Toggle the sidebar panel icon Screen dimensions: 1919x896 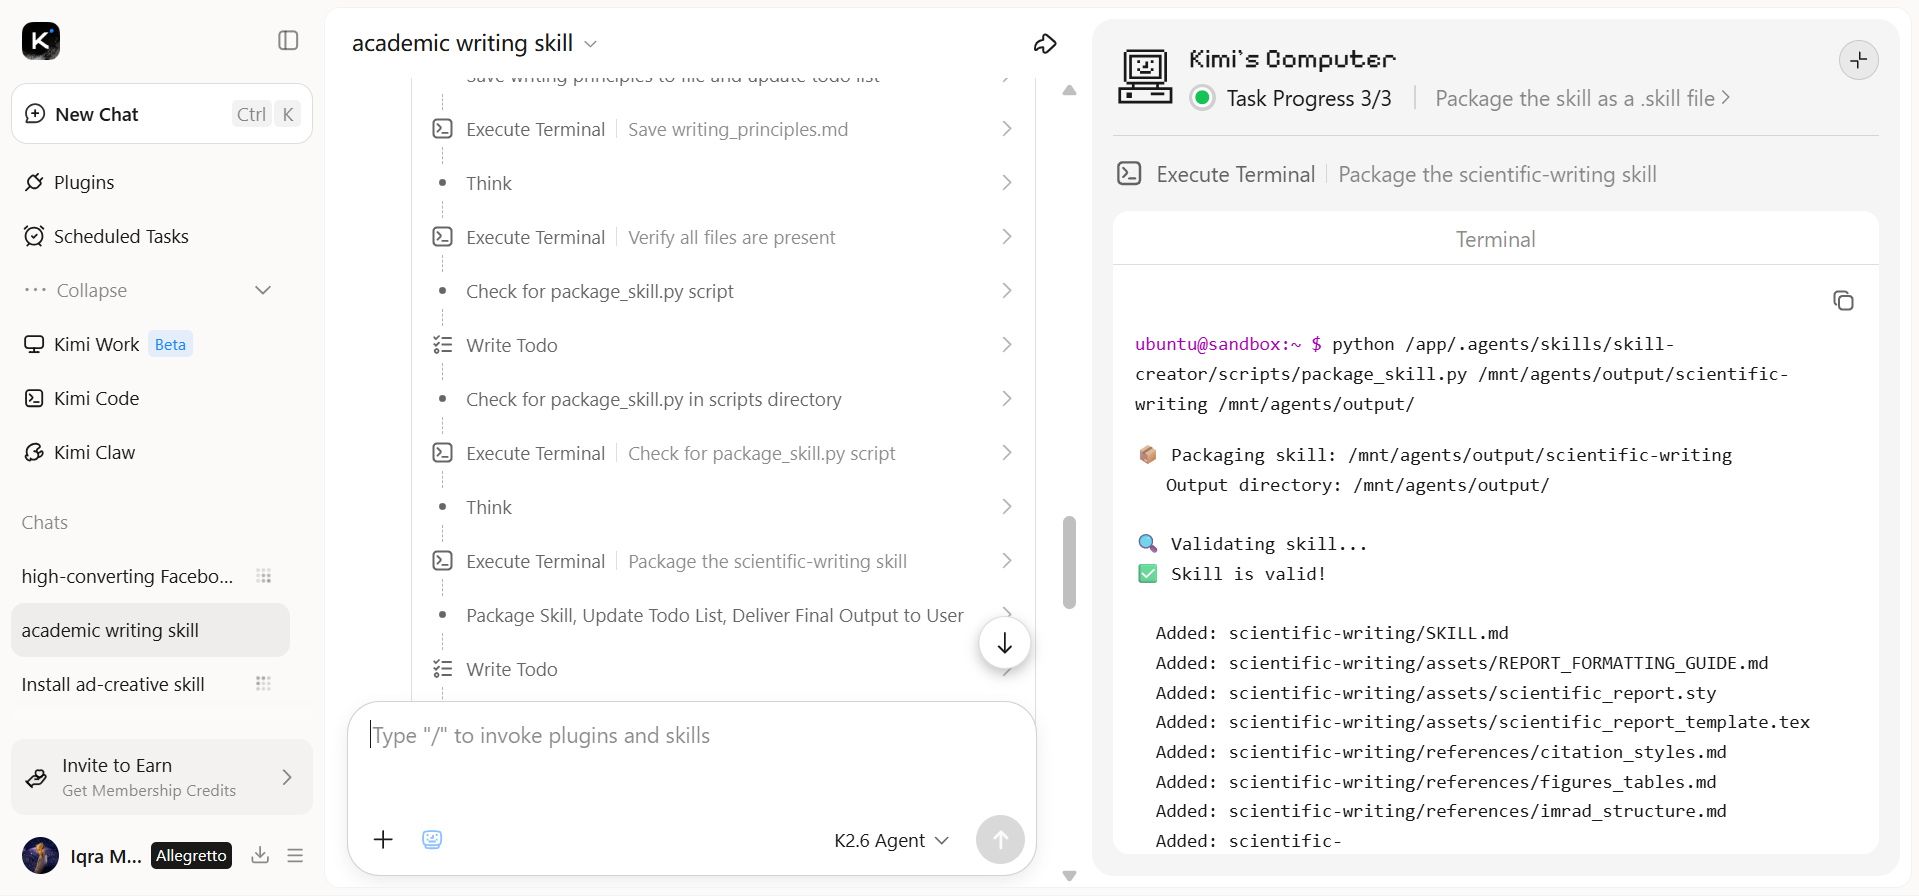click(x=288, y=40)
